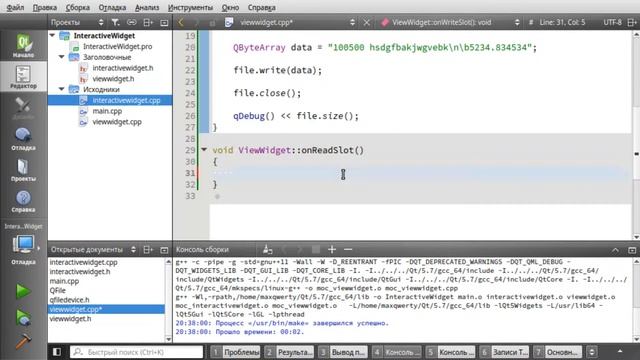Show the Результаты search pane
Image resolution: width=640 pixels, height=360 pixels.
pos(289,351)
